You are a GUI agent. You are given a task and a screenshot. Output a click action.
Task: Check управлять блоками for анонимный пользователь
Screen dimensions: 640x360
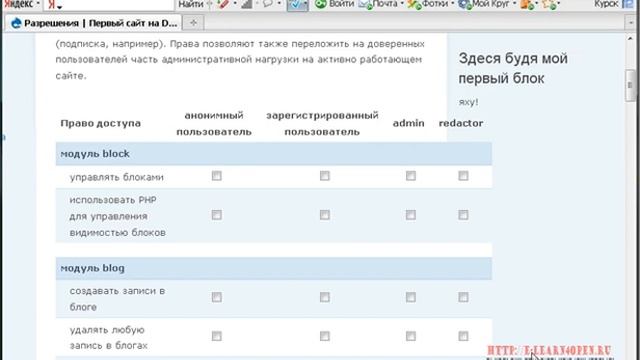[x=217, y=176]
